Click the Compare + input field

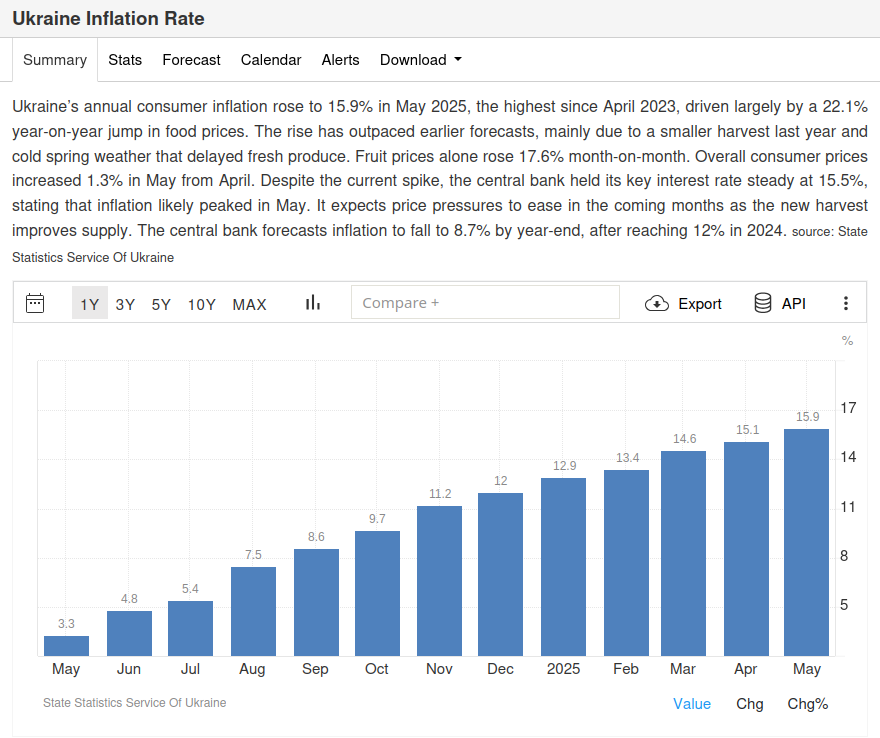point(485,302)
